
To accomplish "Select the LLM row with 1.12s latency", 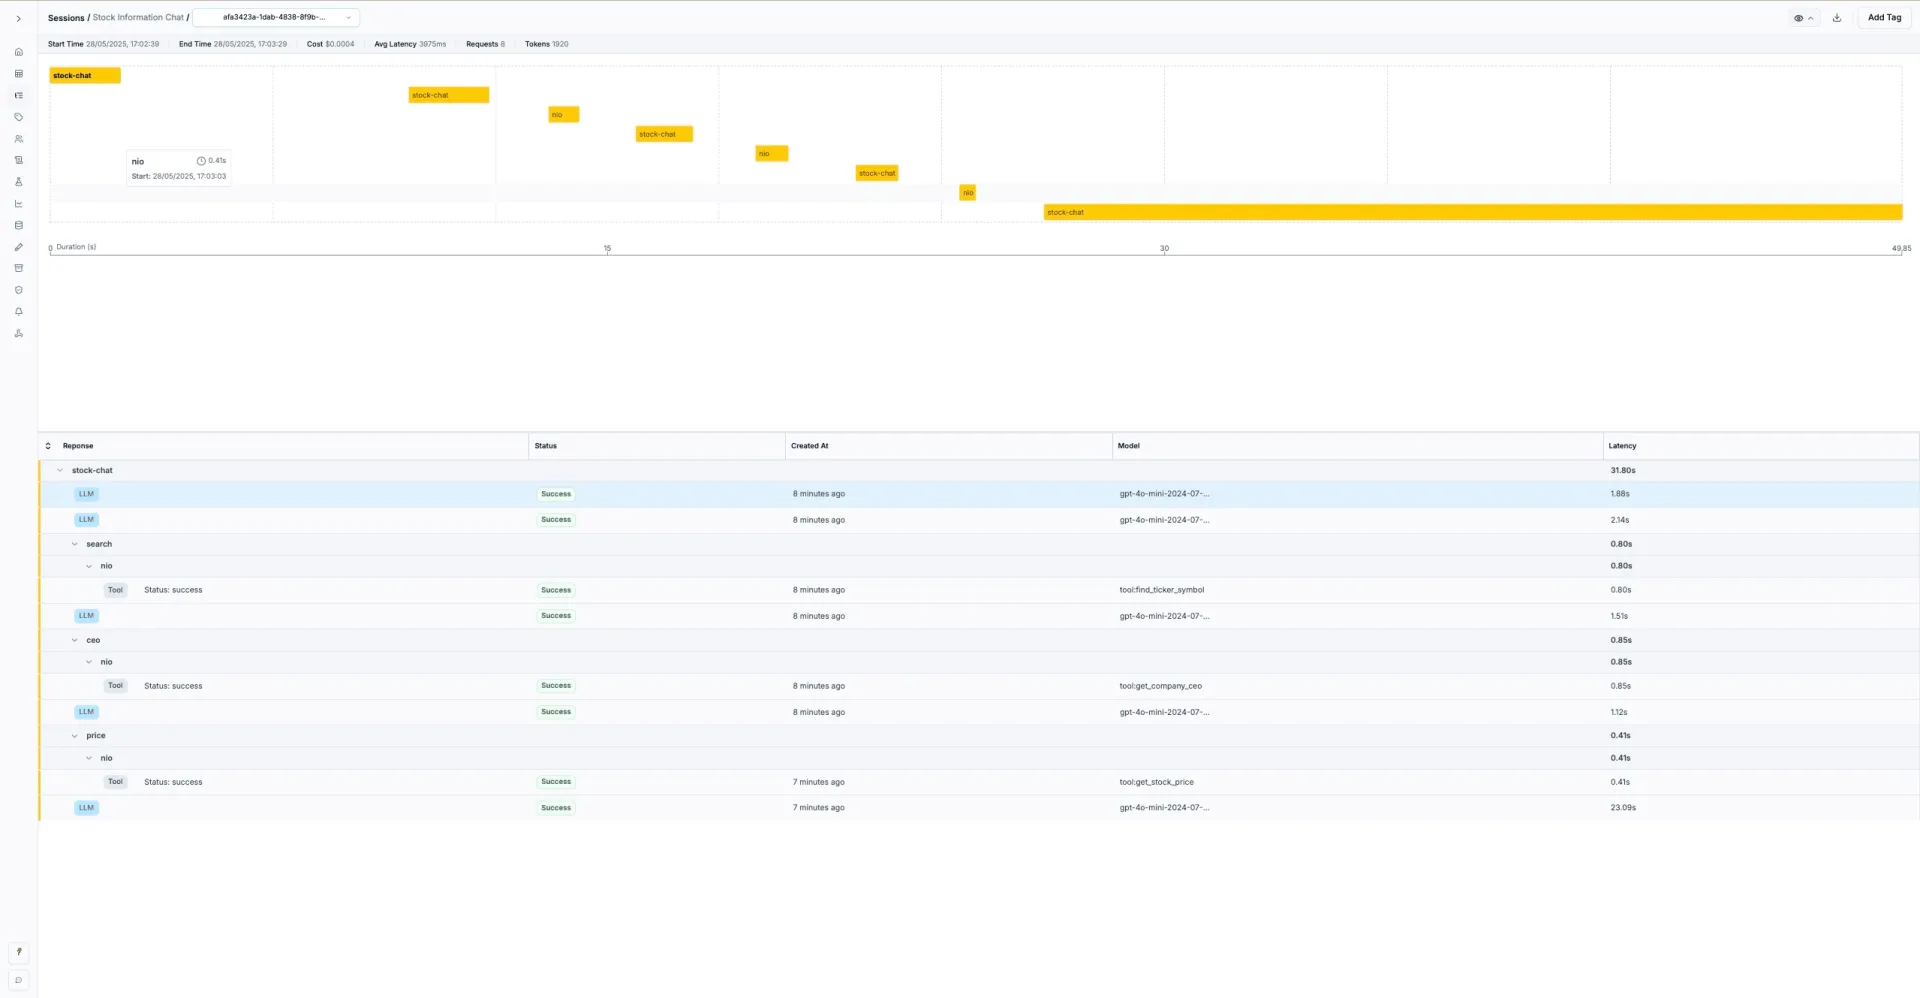I will [979, 712].
